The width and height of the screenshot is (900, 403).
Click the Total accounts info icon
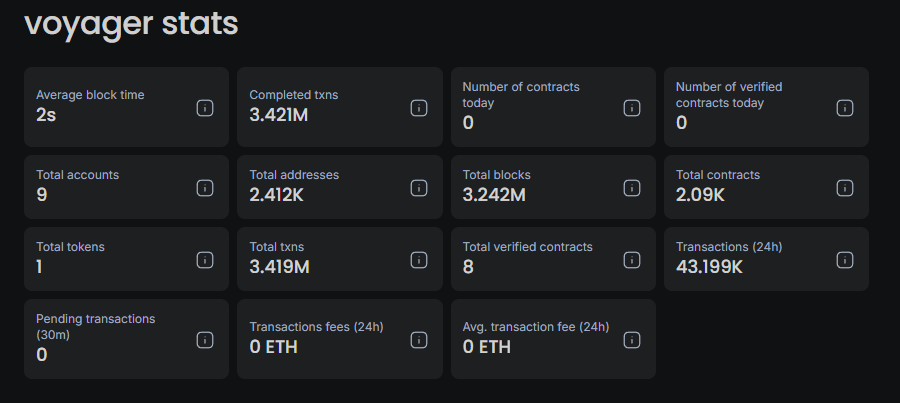205,187
